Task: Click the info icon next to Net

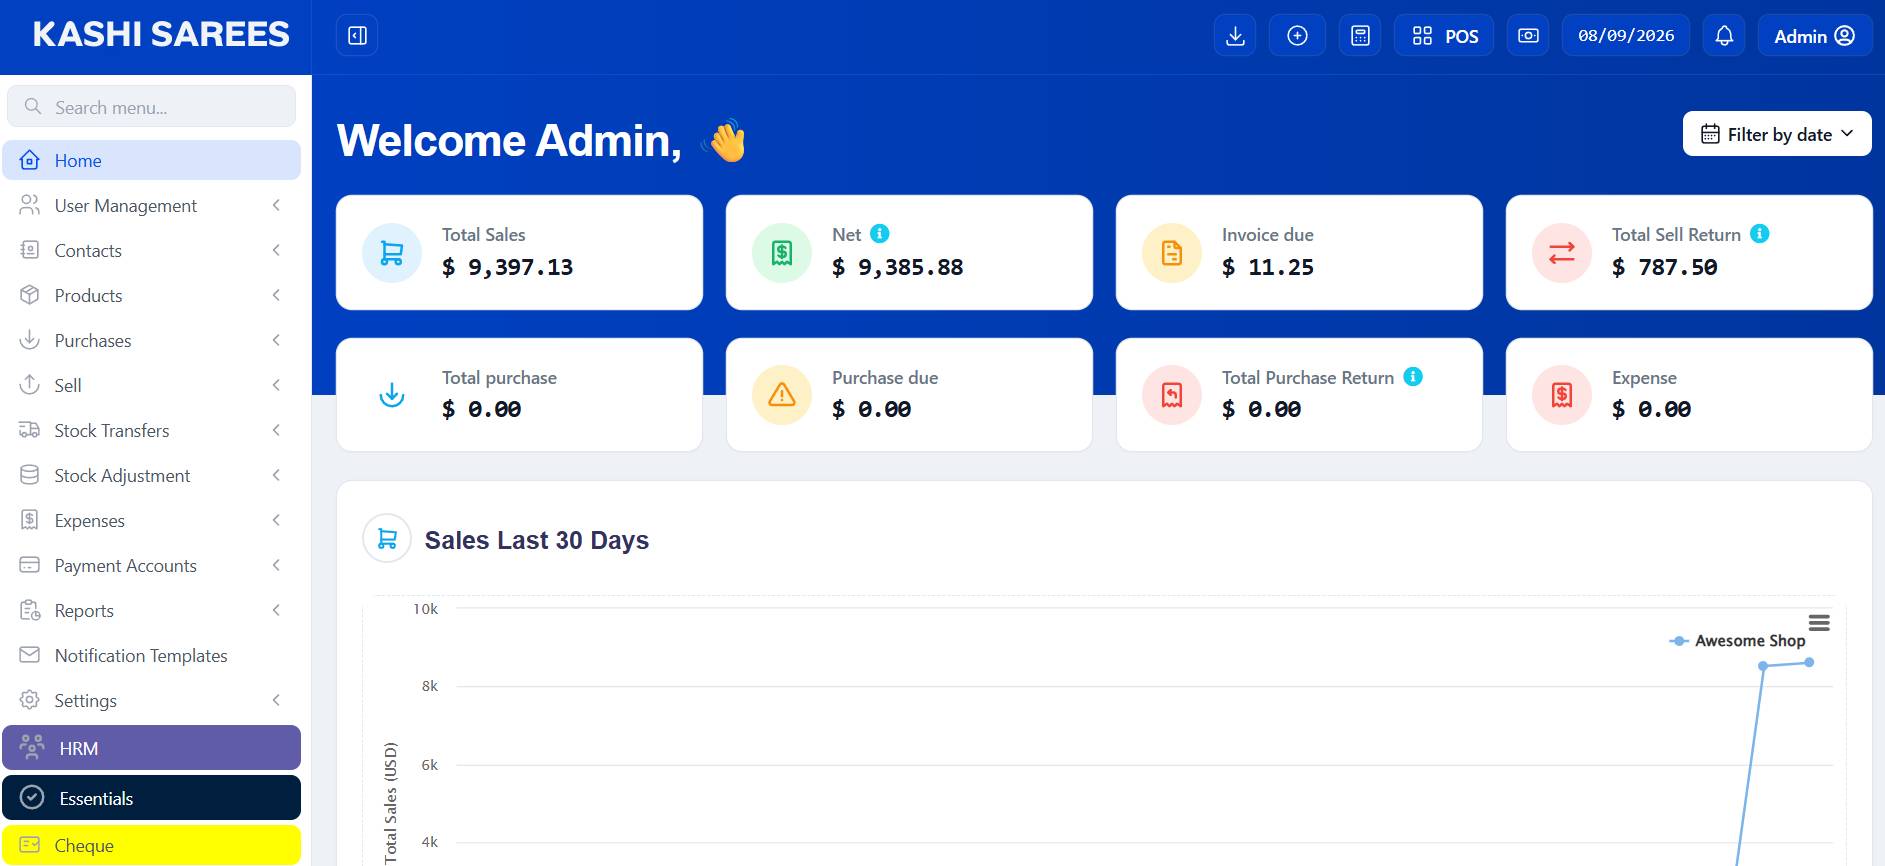Action: (880, 233)
